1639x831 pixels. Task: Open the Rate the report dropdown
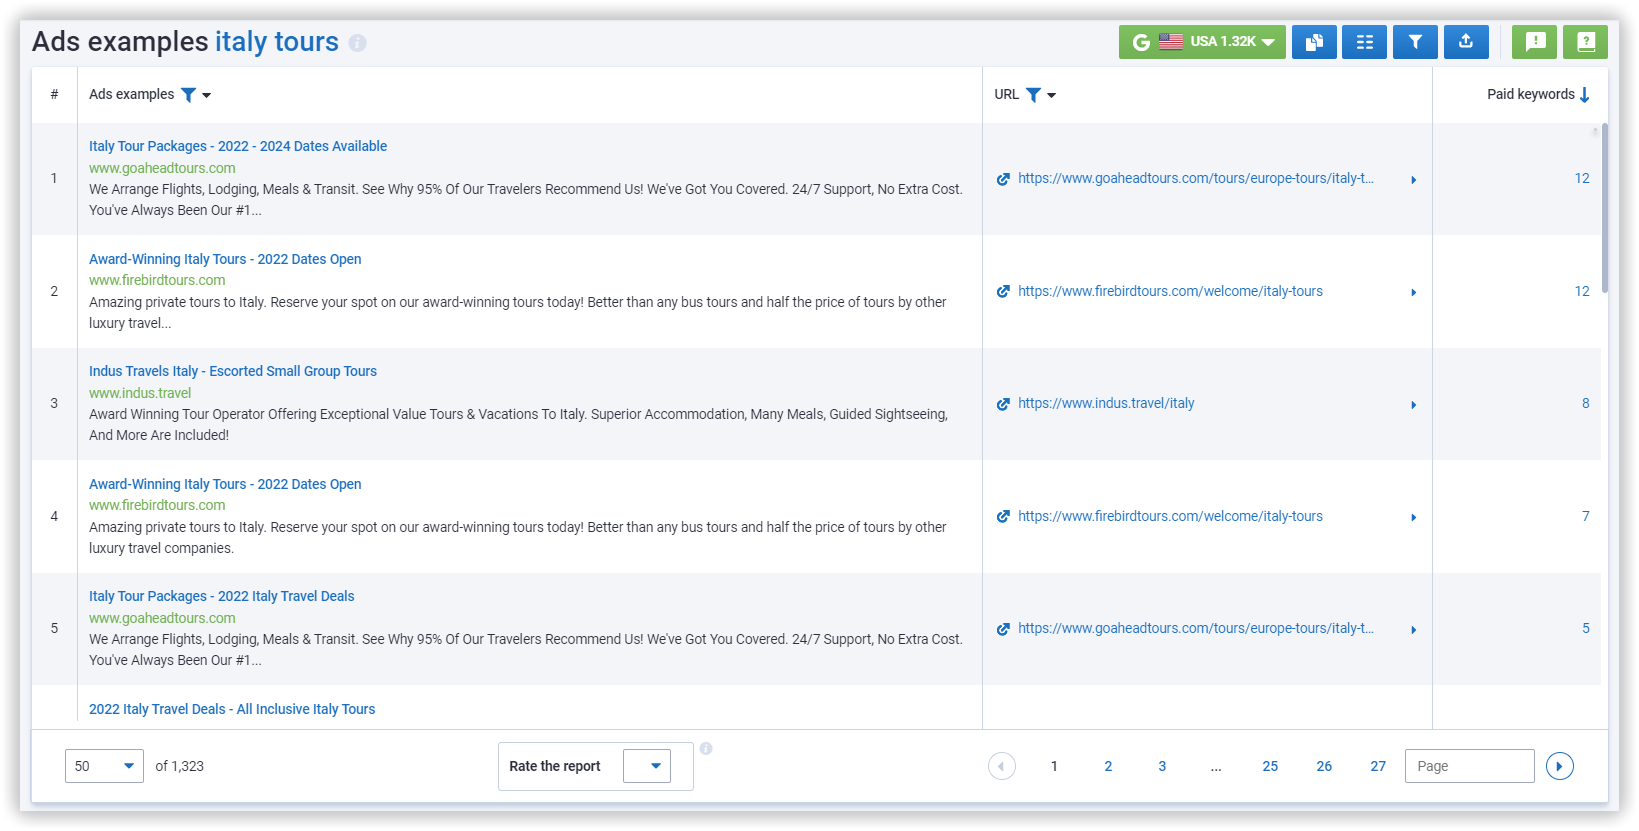click(647, 766)
